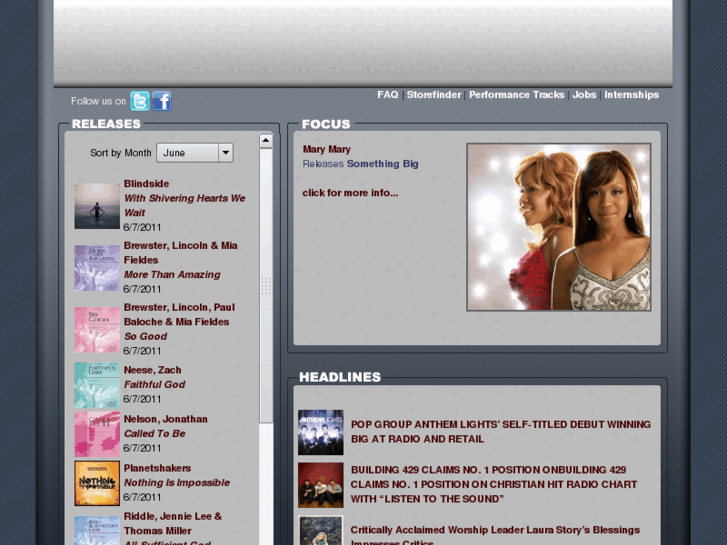Open Nothing Is Impossible title link
The height and width of the screenshot is (545, 727).
(x=177, y=483)
